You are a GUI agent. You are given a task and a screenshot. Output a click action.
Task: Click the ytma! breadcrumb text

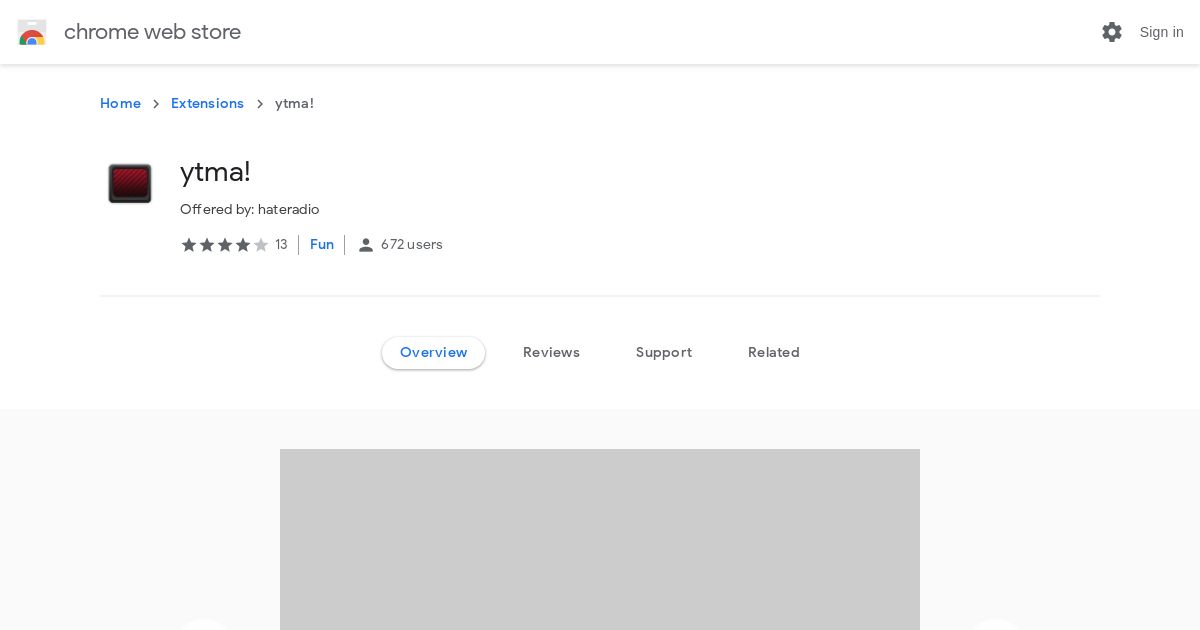[x=294, y=104]
